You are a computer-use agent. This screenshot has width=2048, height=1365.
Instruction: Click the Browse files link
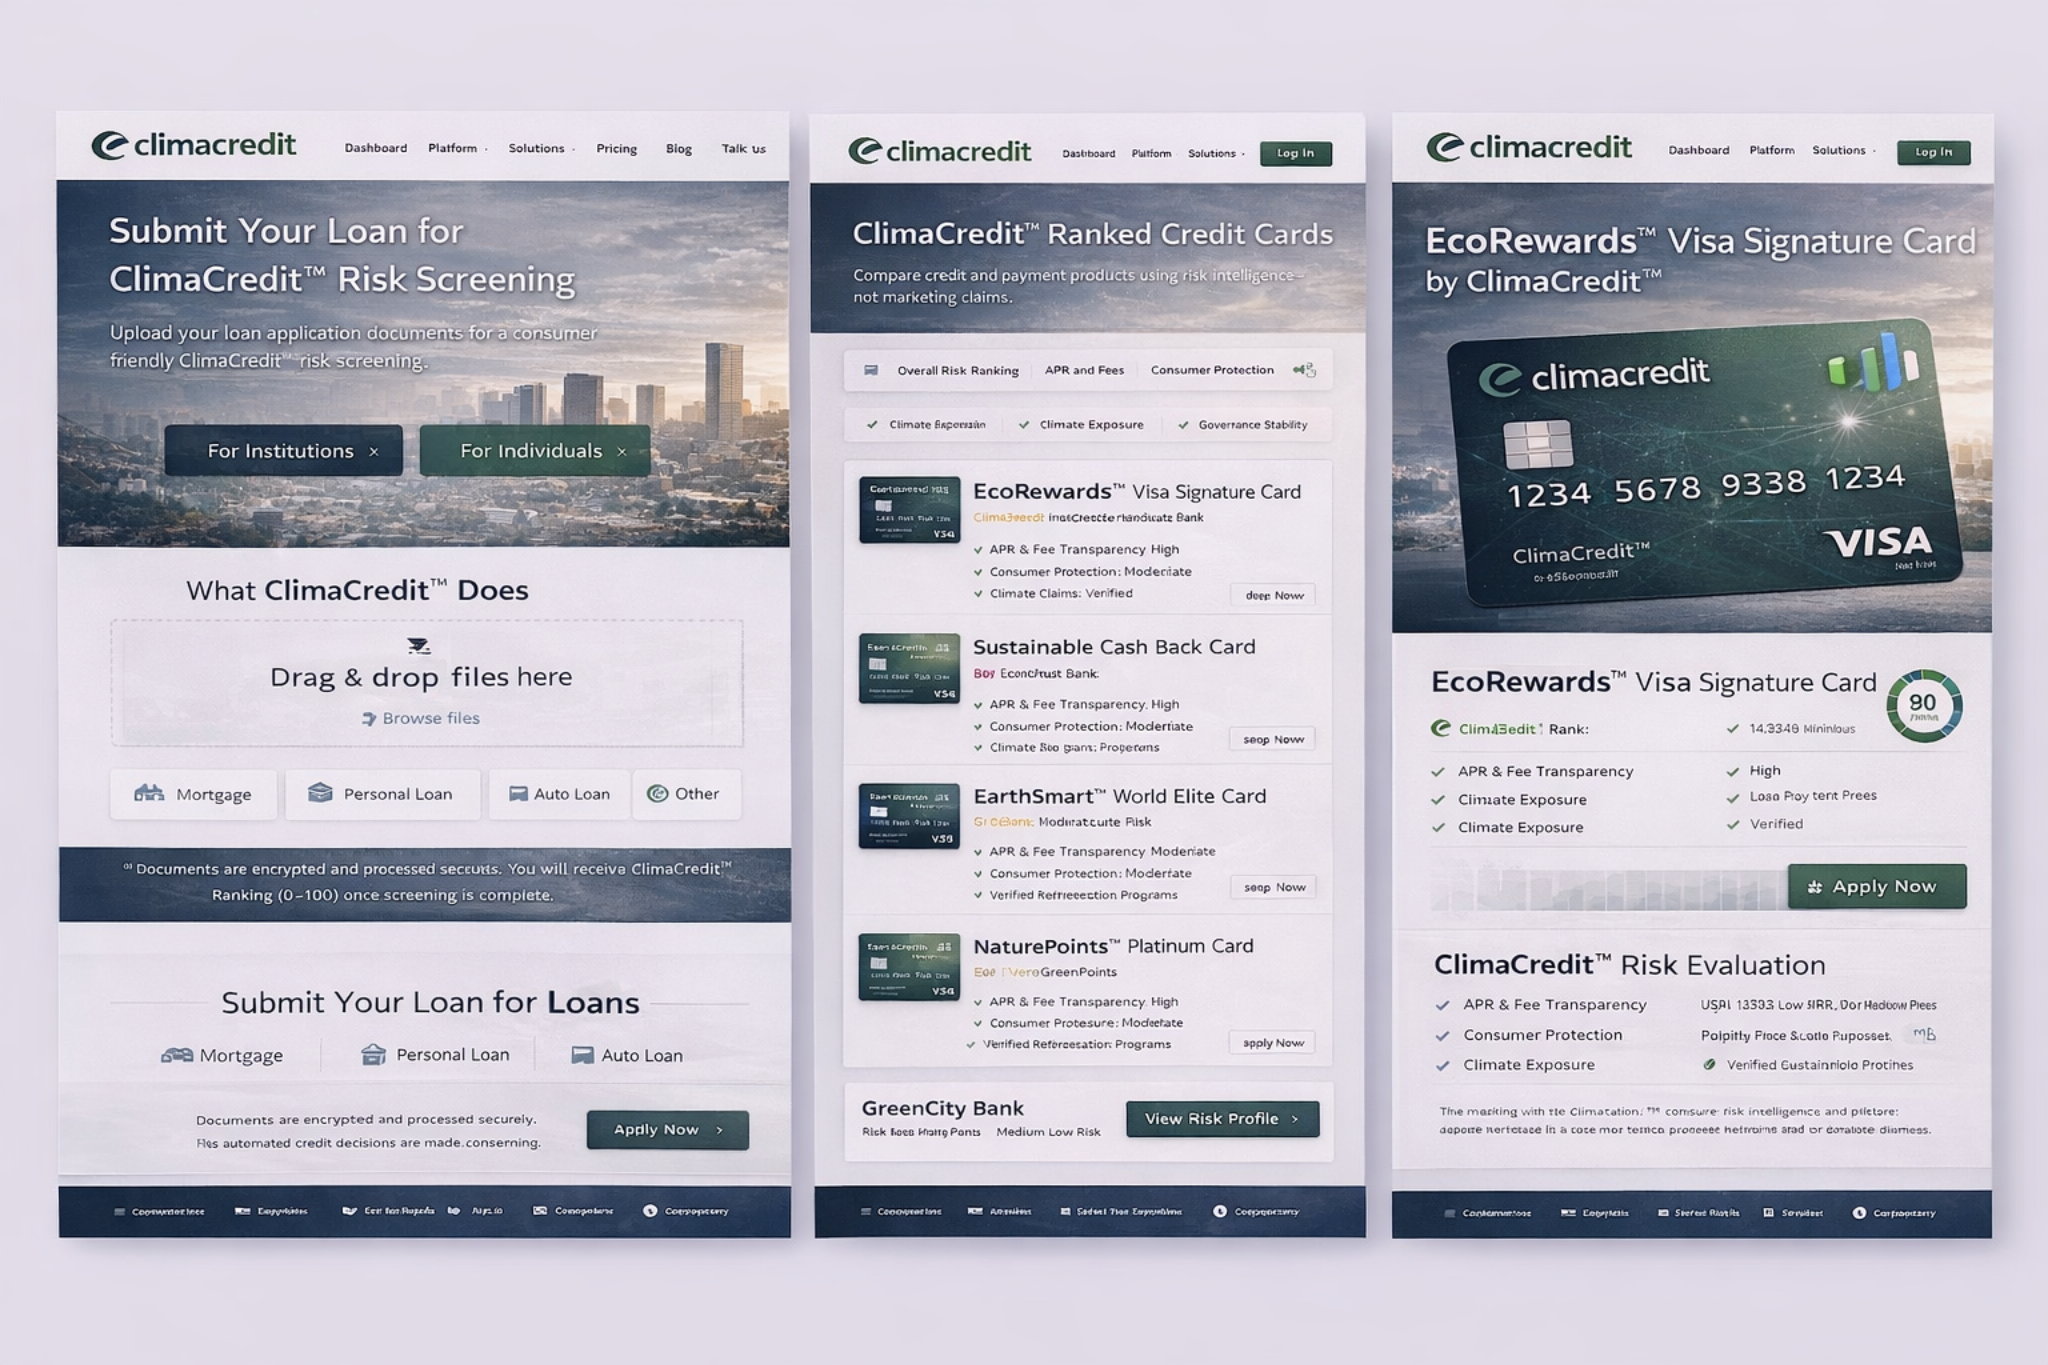430,718
